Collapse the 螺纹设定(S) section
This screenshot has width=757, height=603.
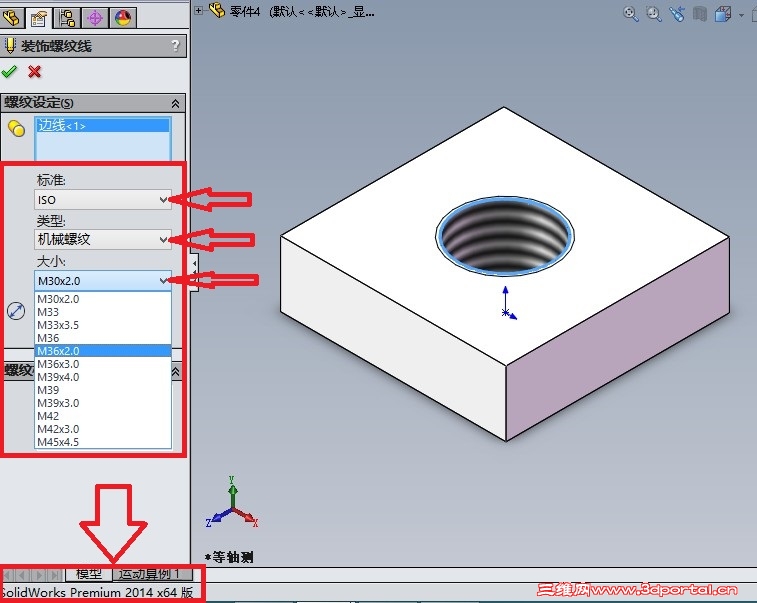pos(175,103)
